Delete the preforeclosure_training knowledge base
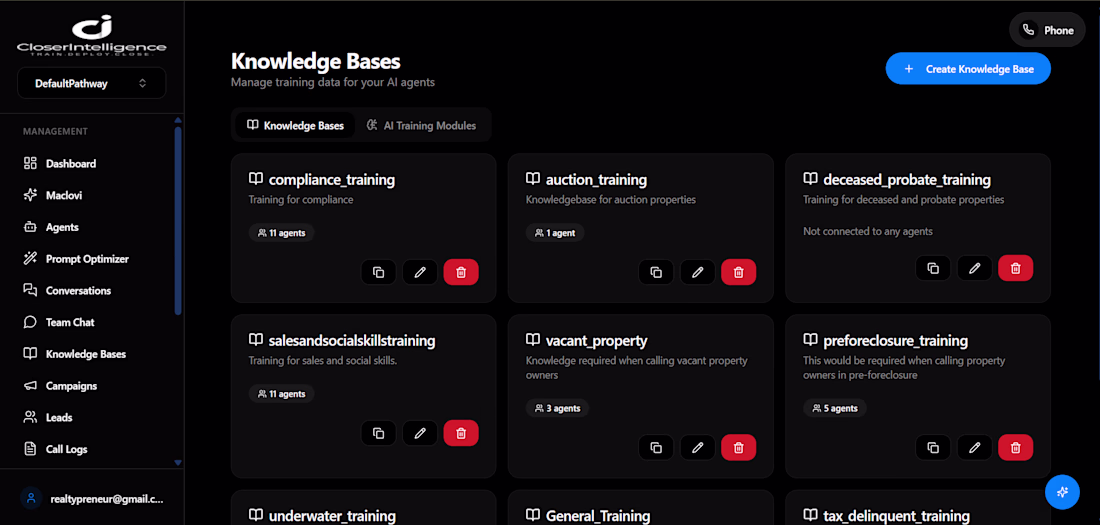The image size is (1100, 525). click(x=1015, y=447)
